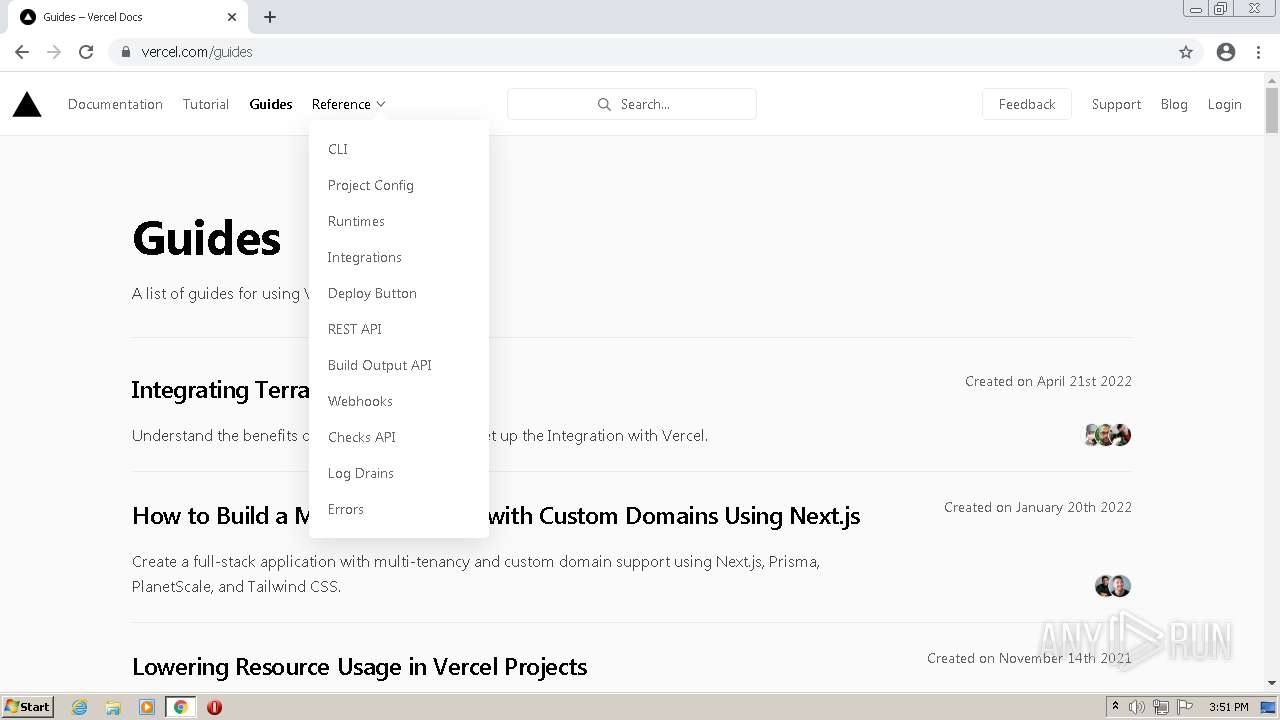Screen dimensions: 1280x720
Task: Reload the page with the refresh icon
Action: 86,52
